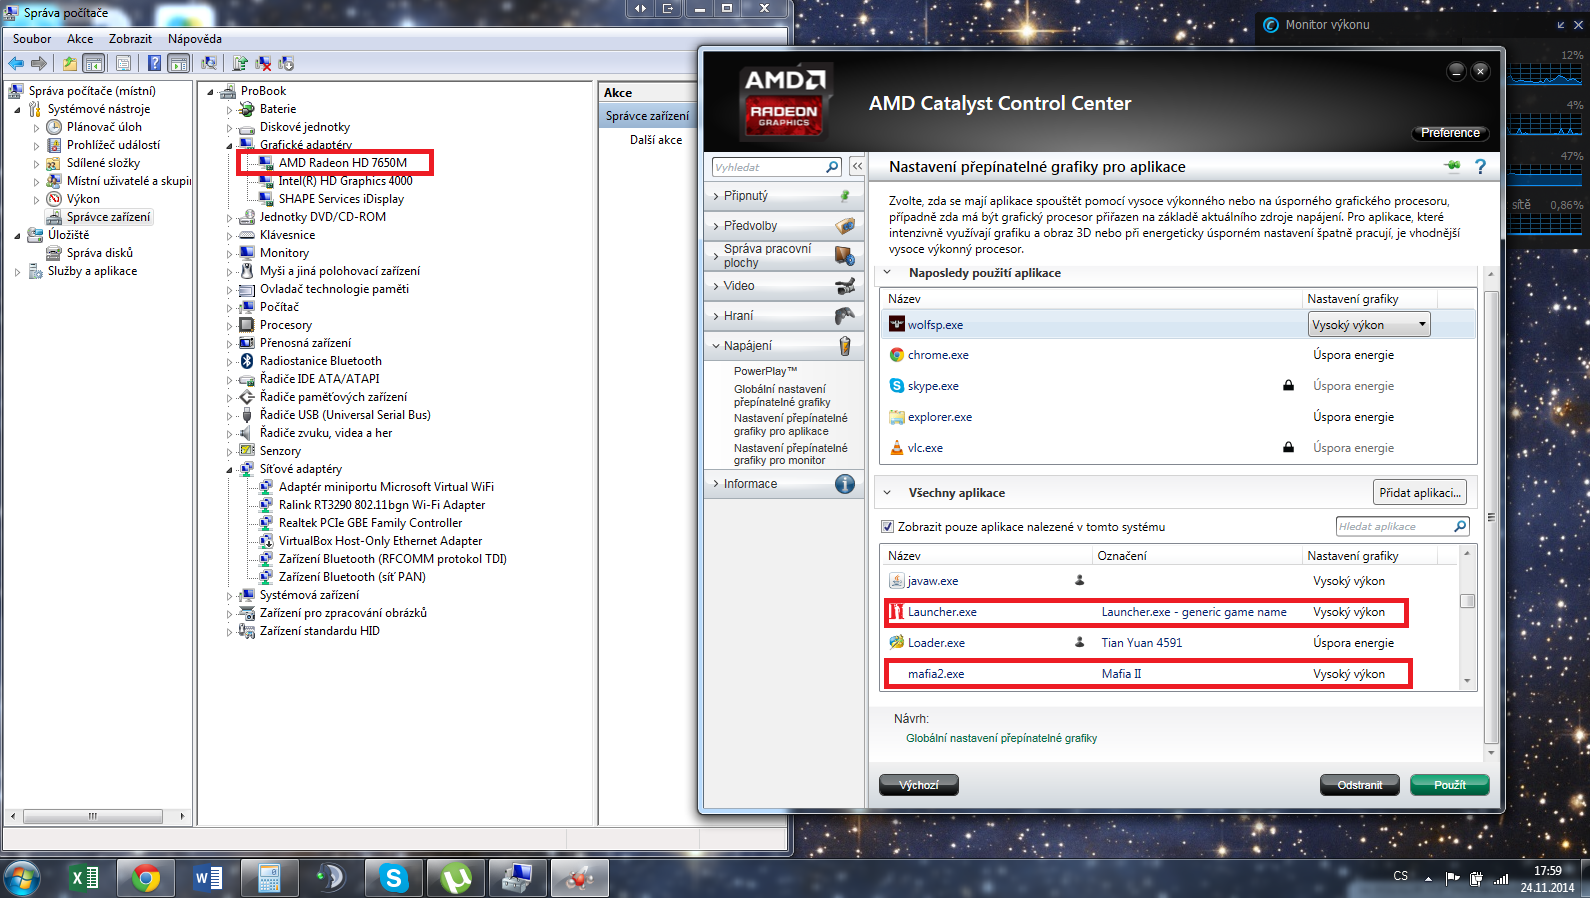1590x898 pixels.
Task: Click the green Použít button
Action: pyautogui.click(x=1450, y=785)
